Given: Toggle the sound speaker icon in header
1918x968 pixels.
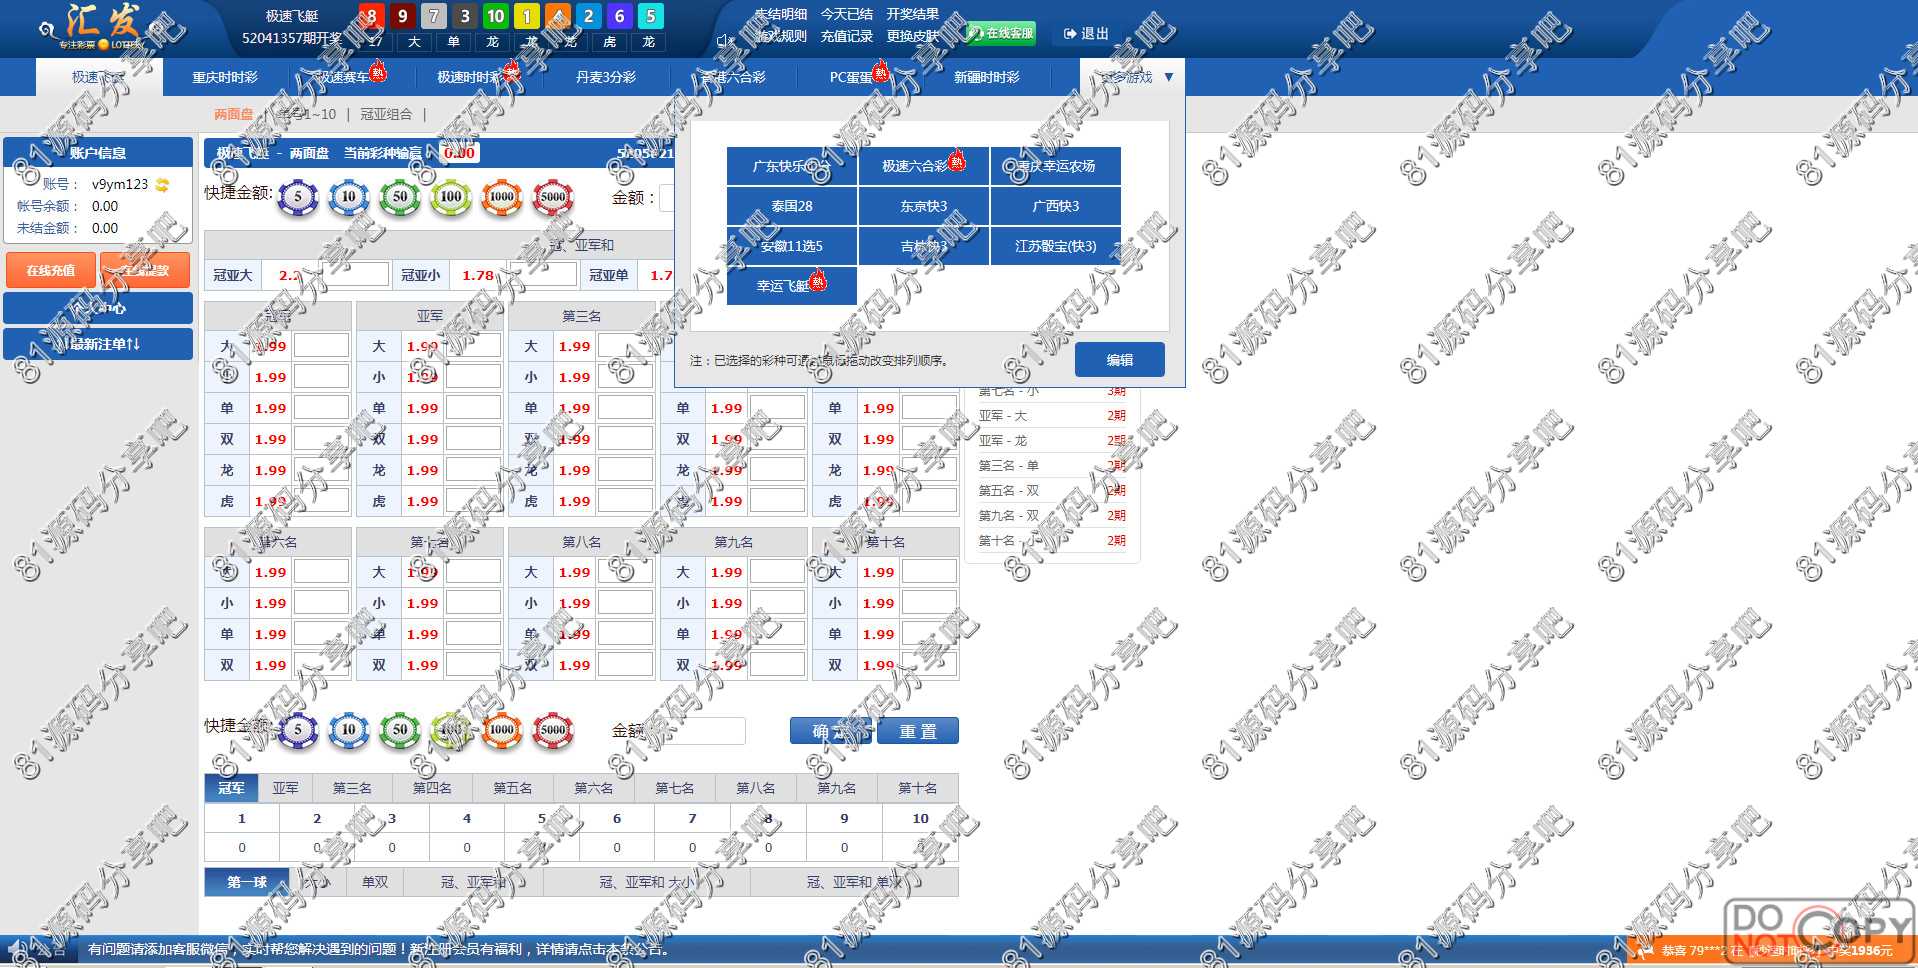Looking at the screenshot, I should (x=723, y=41).
